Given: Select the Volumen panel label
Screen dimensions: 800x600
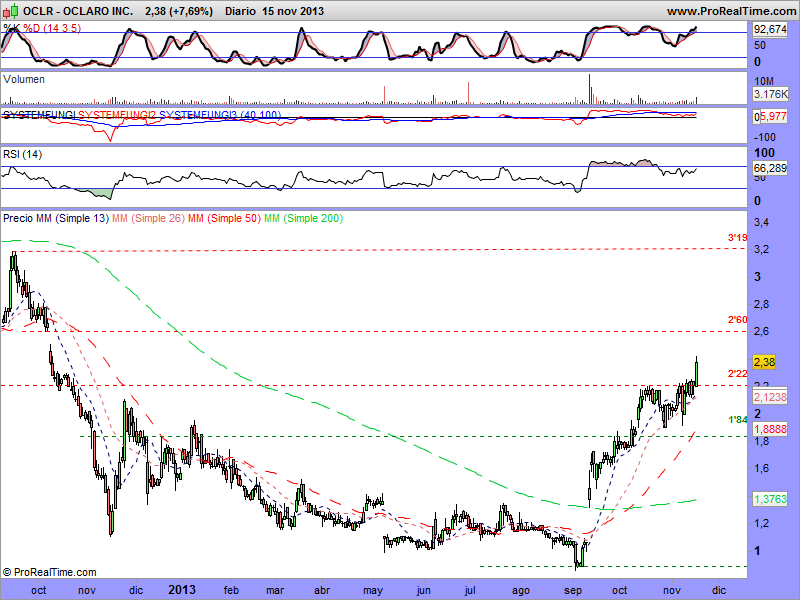Looking at the screenshot, I should [23, 79].
